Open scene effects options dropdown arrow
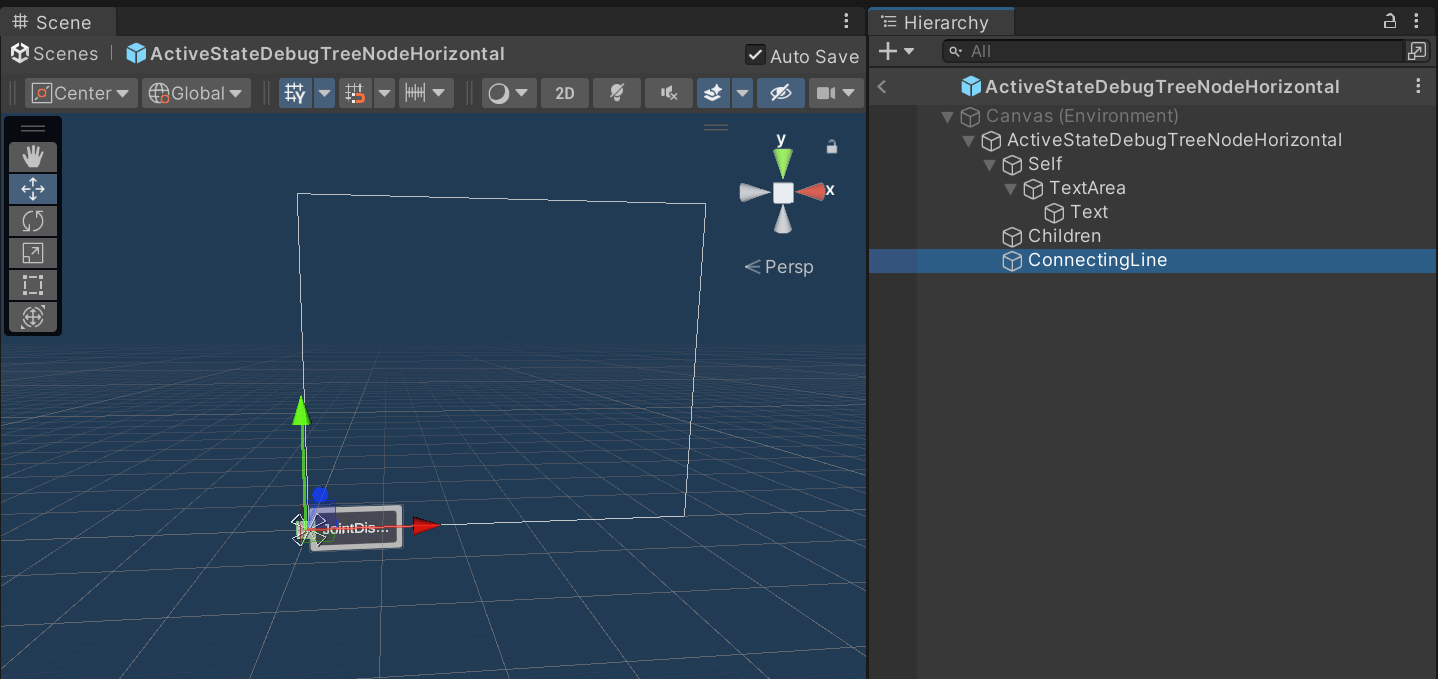Screen dimensions: 1438x679 tap(742, 93)
